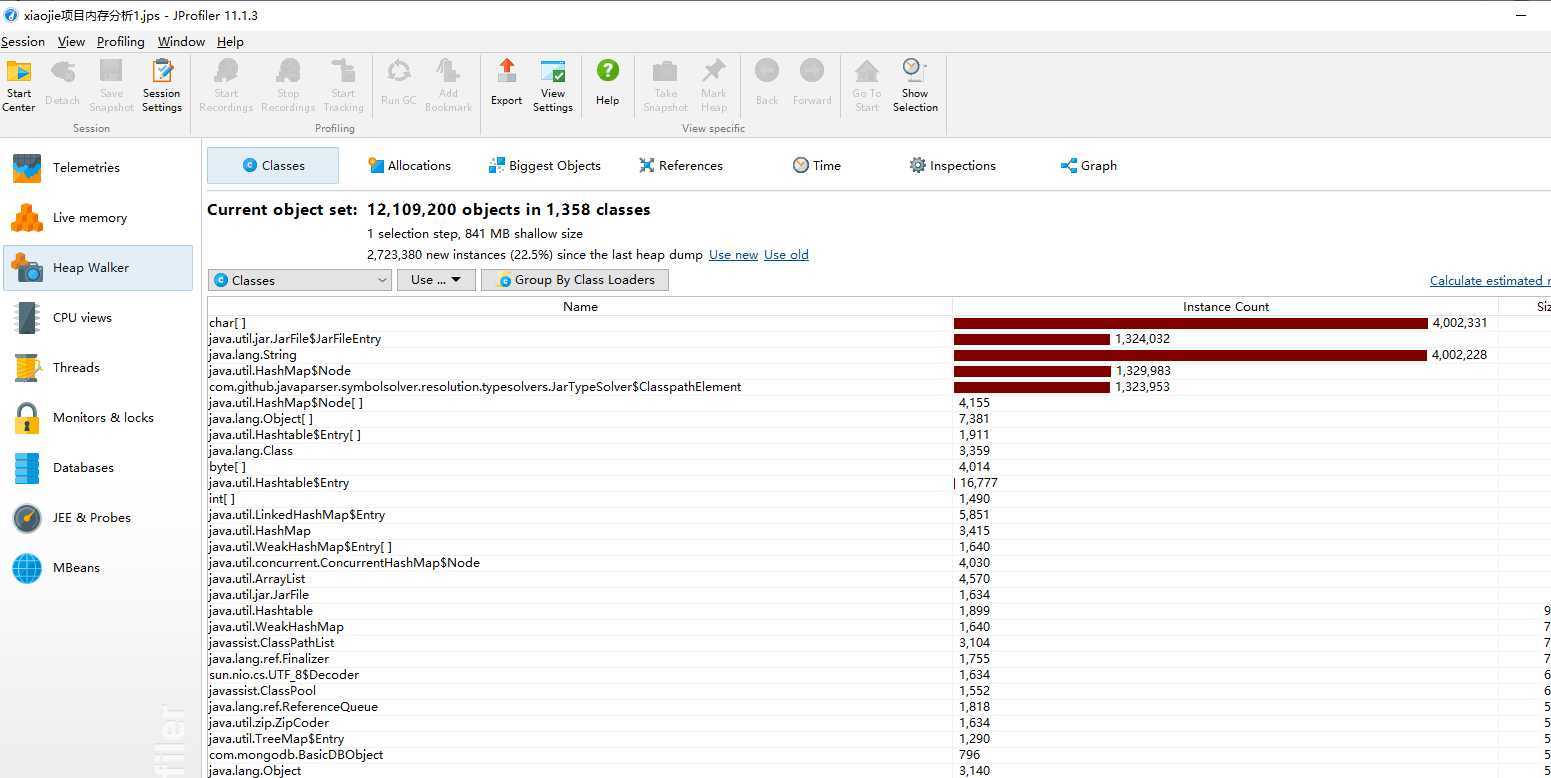This screenshot has height=778, width=1551.
Task: Switch to the Classes tab
Action: pyautogui.click(x=273, y=166)
